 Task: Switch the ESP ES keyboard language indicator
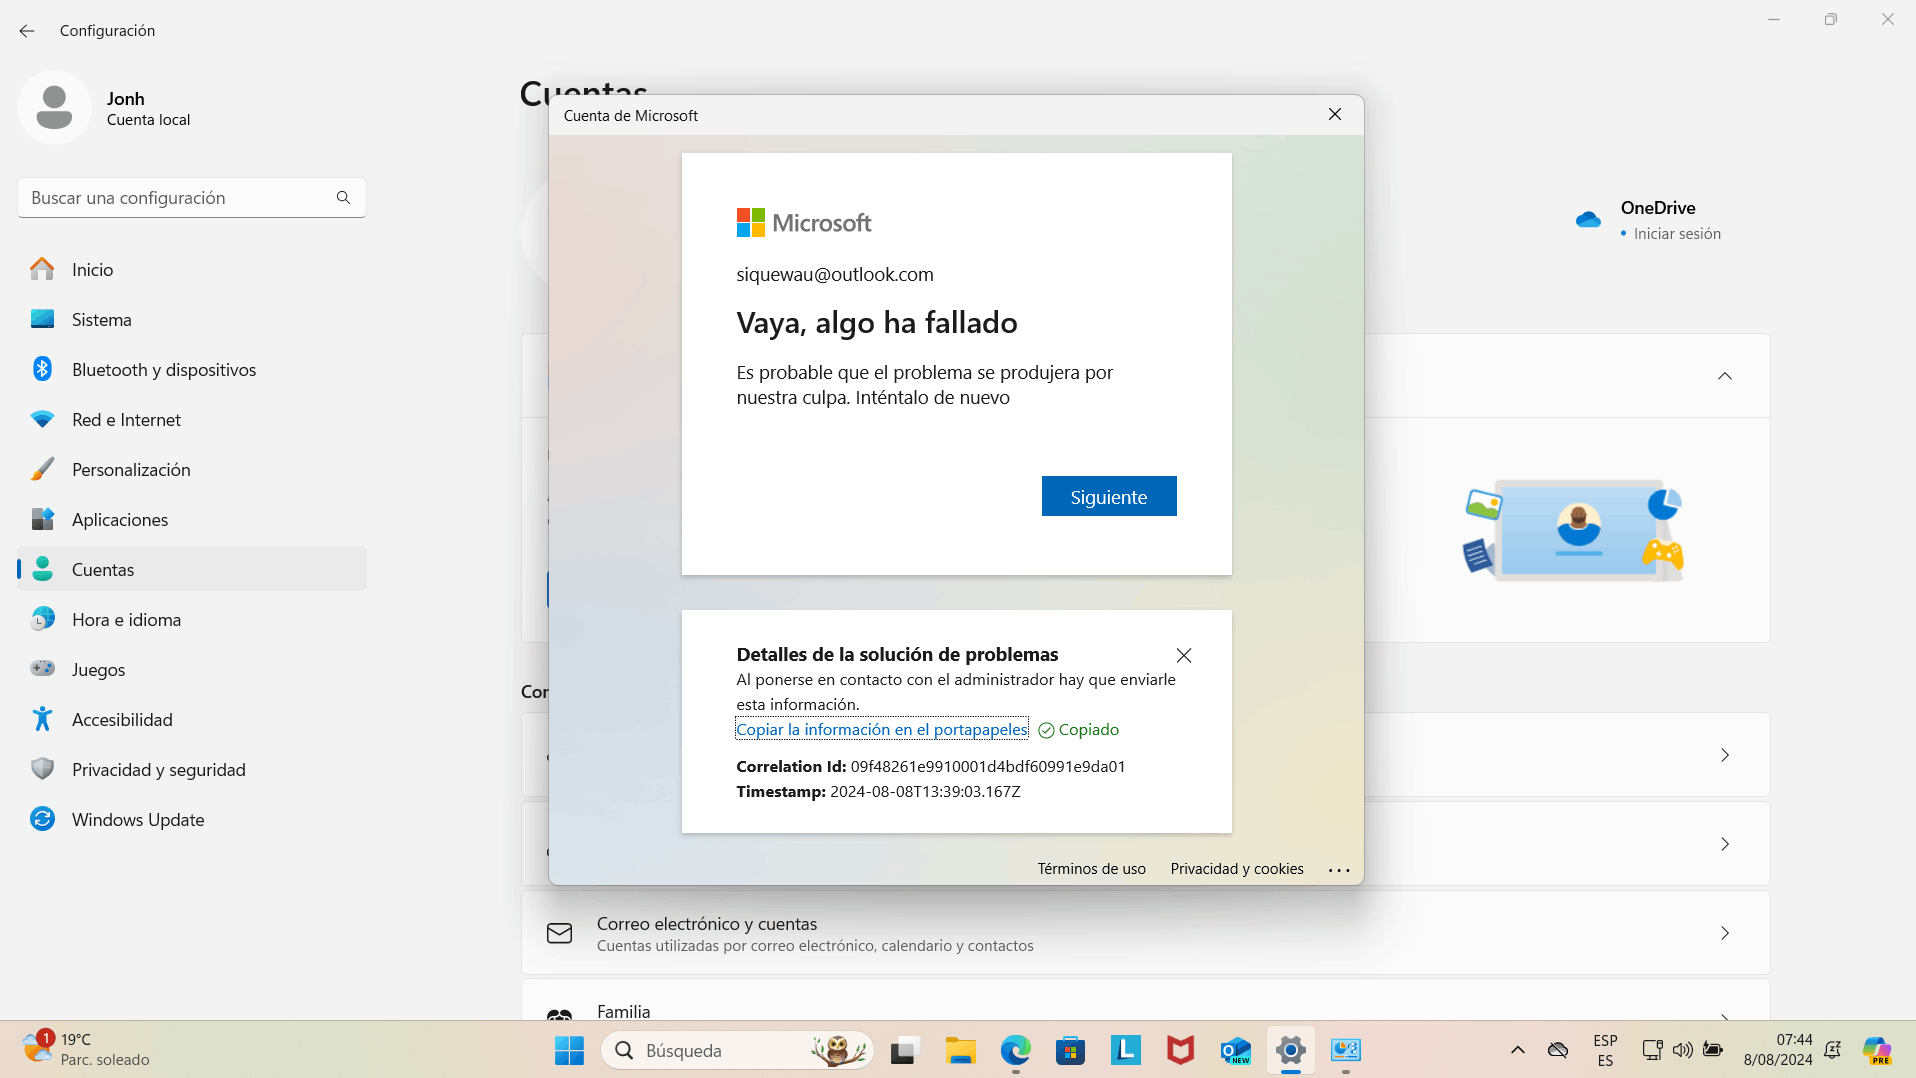(1605, 1050)
